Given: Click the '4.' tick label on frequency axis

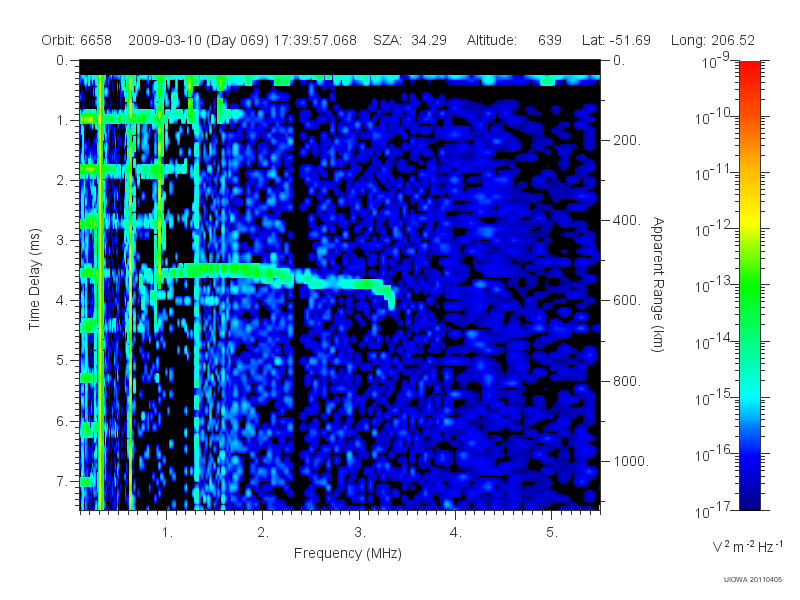Looking at the screenshot, I should 456,533.
